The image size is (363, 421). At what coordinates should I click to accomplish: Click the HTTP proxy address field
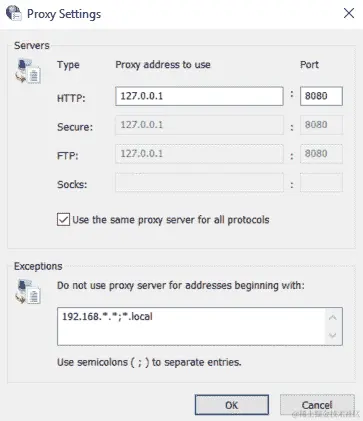(199, 96)
